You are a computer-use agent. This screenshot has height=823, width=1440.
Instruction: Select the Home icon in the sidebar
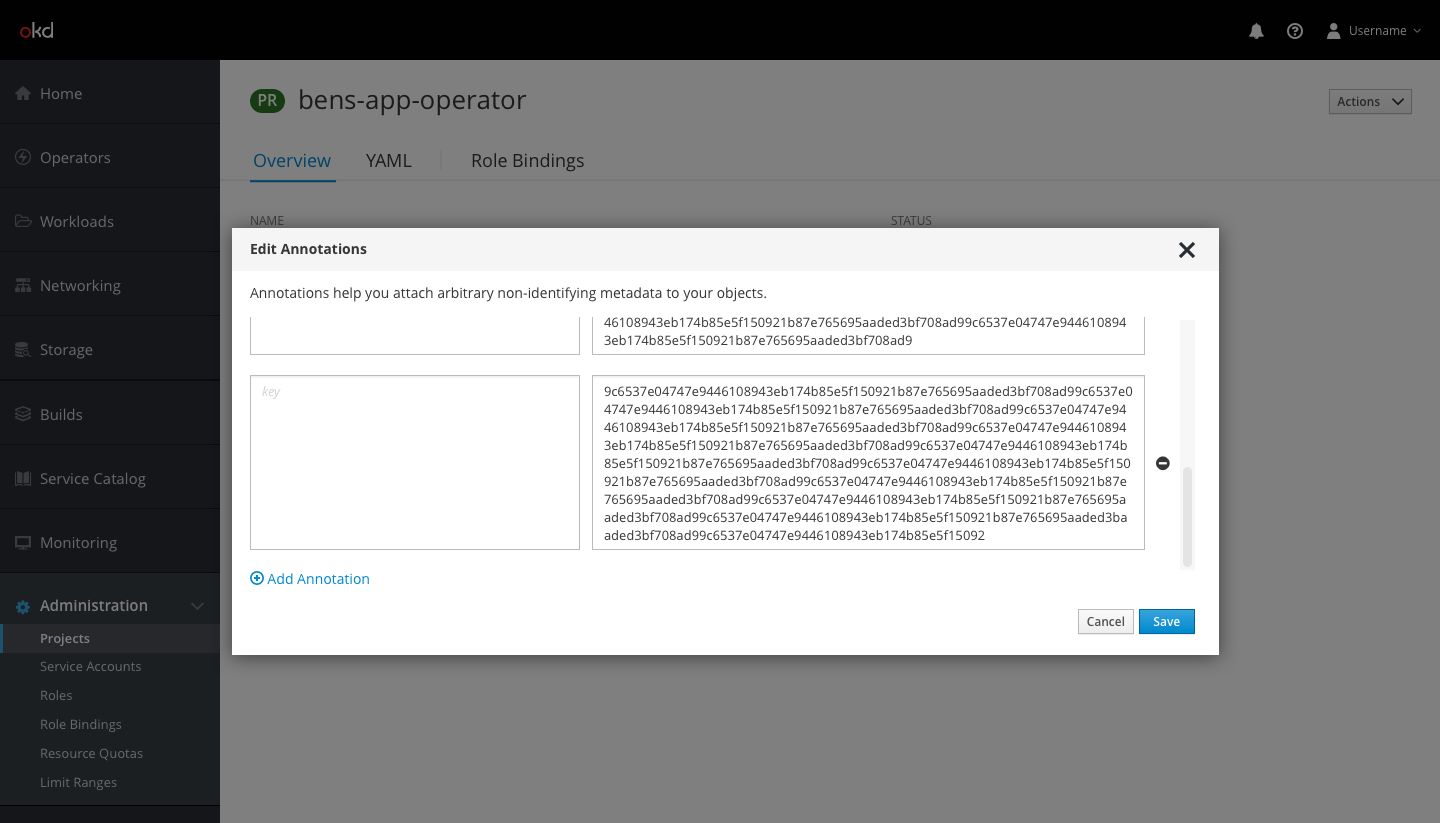click(21, 92)
